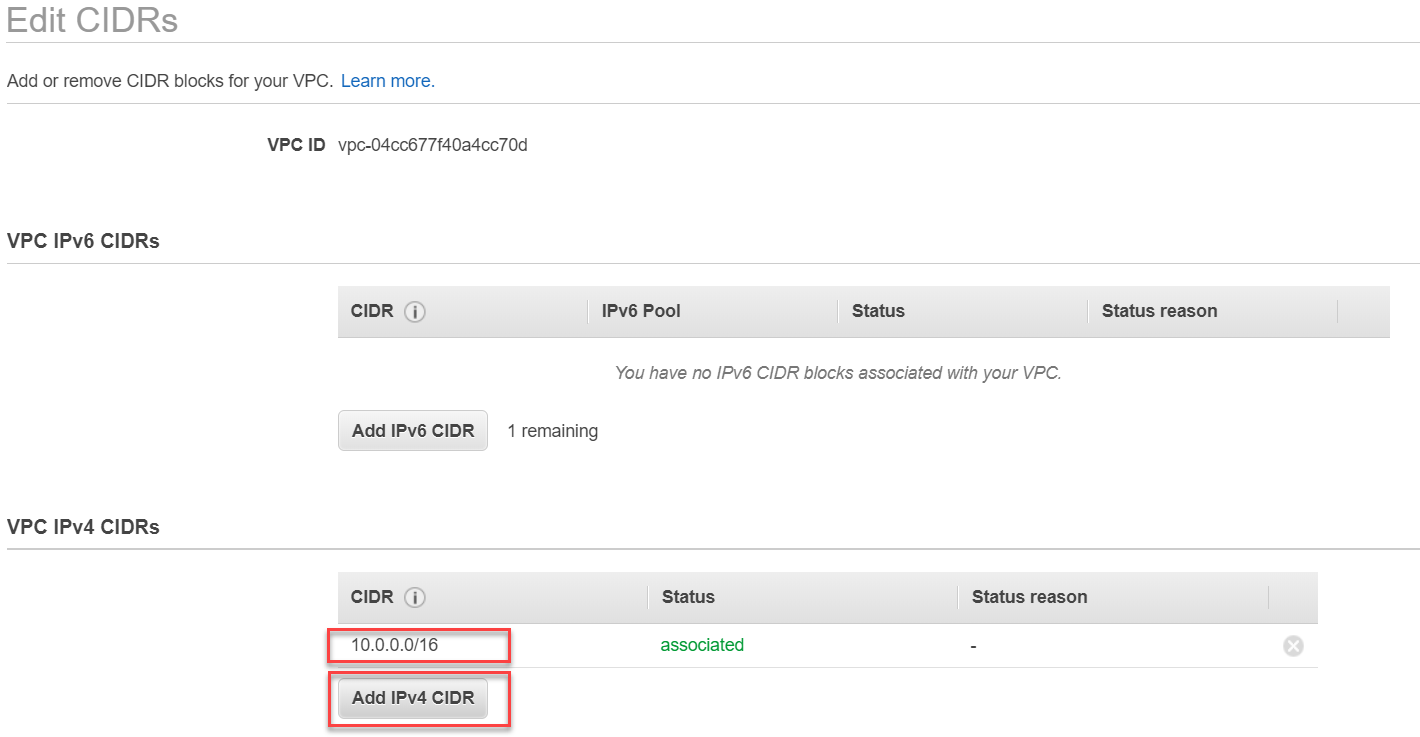Click the IPv4 Status reason column header
The width and height of the screenshot is (1420, 737).
pos(1029,597)
